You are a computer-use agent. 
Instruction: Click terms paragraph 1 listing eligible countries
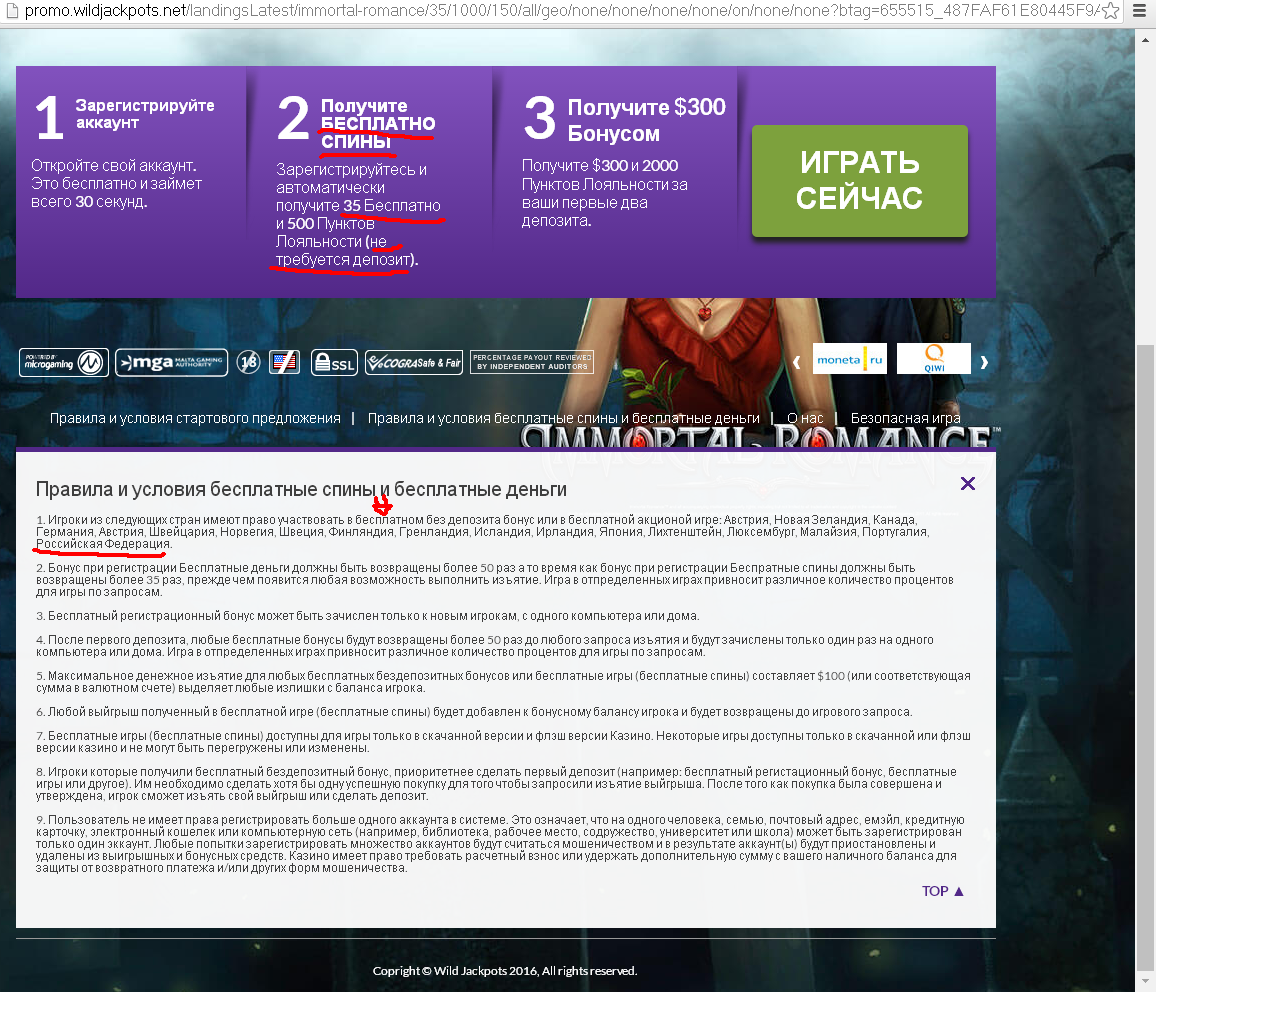[483, 532]
